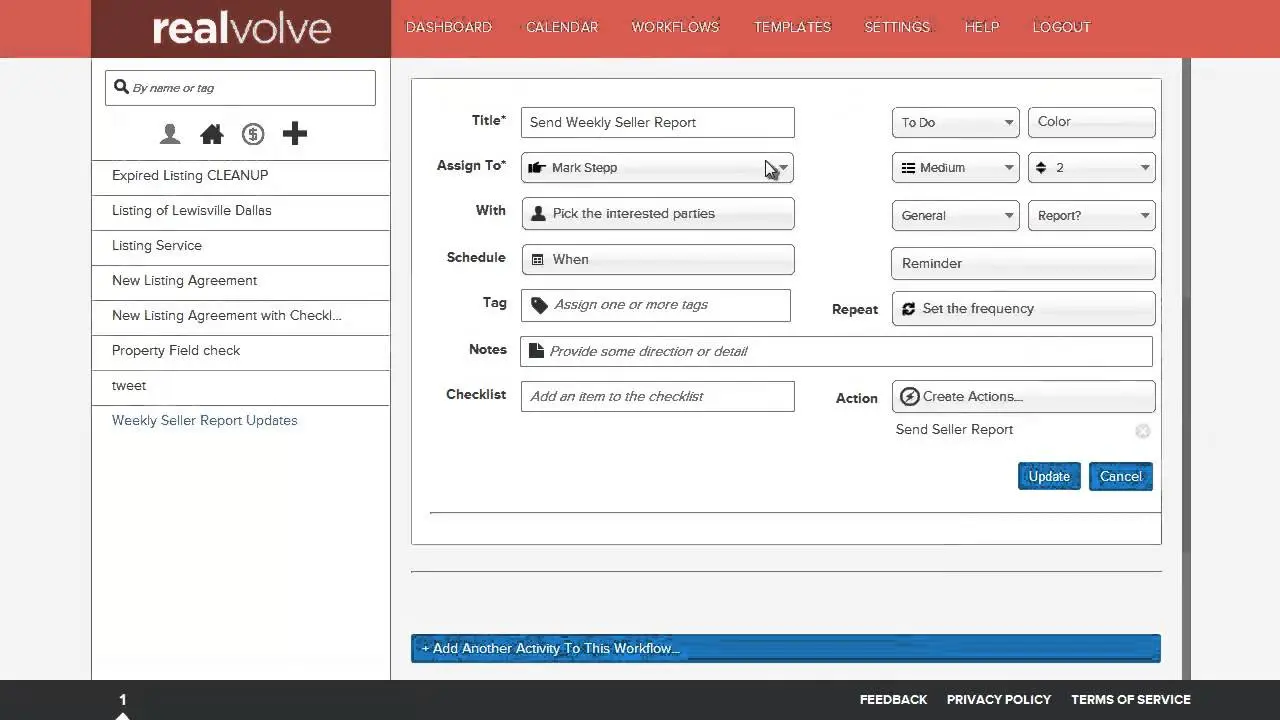
Task: Click the note icon in the Notes field
Action: (537, 350)
